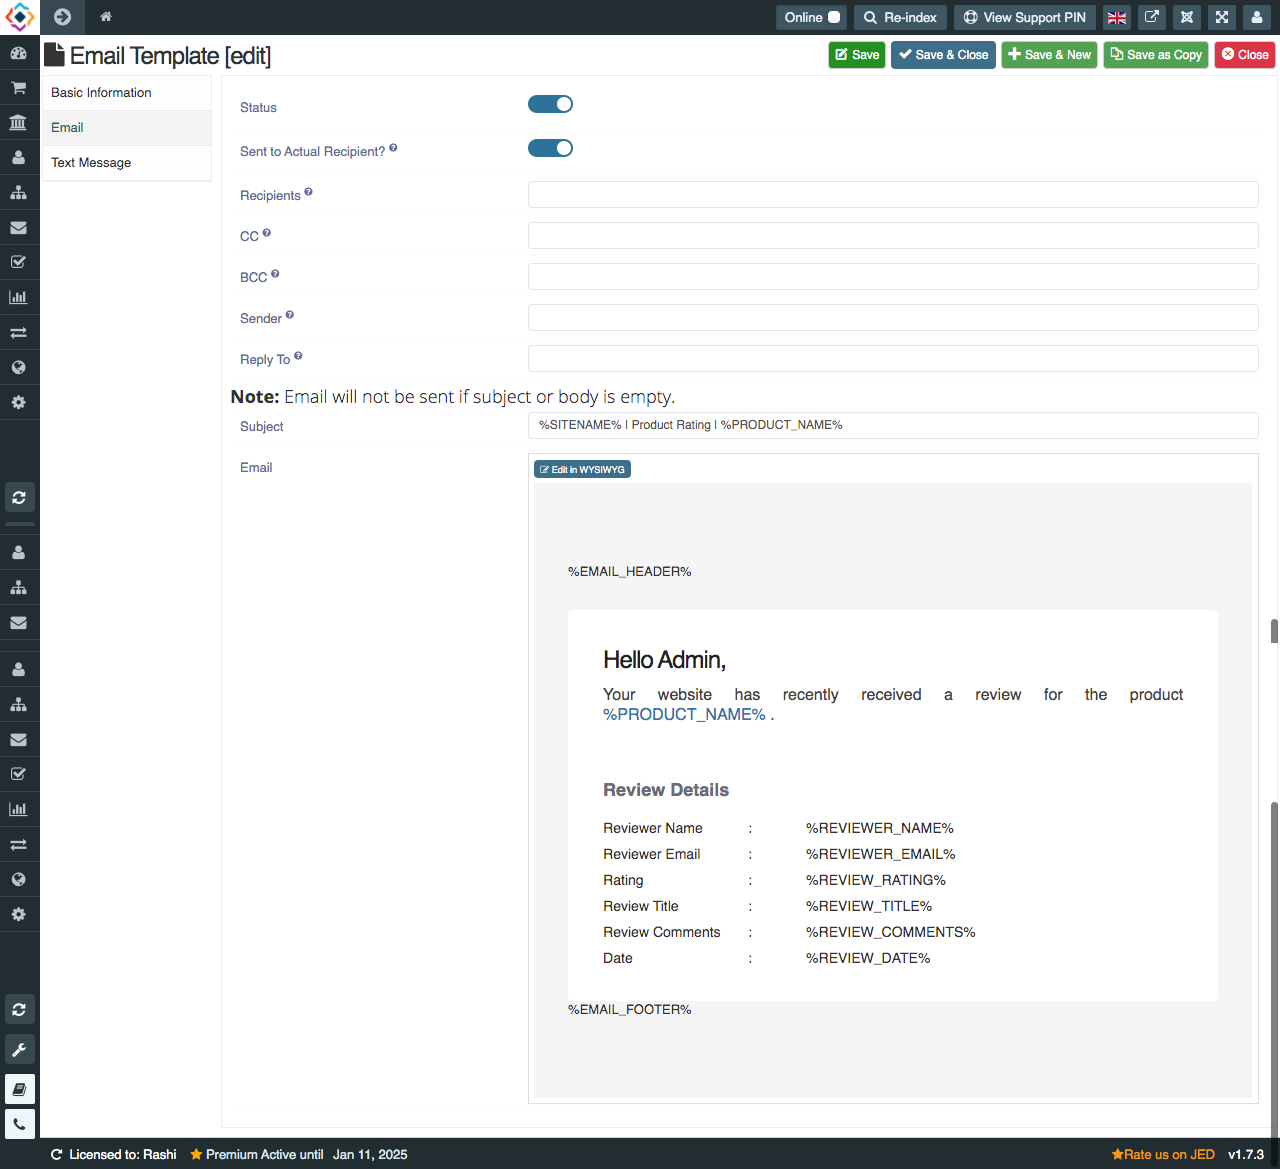Open the UK flag language selector
Viewport: 1280px width, 1169px height.
coord(1117,17)
